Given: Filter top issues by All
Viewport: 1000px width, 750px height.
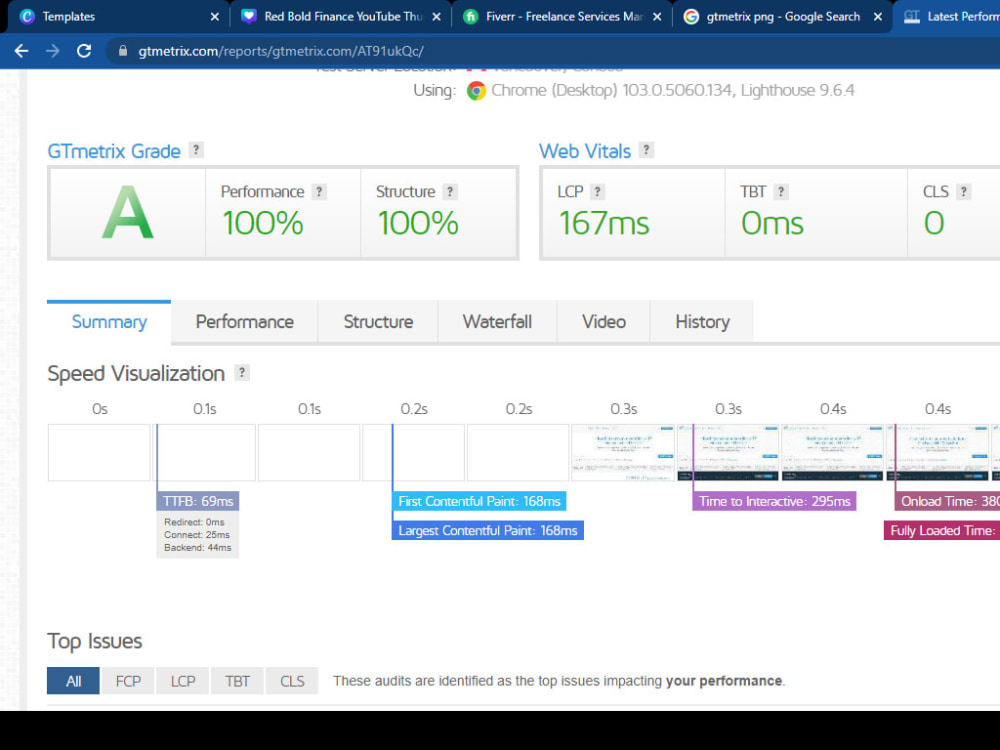Looking at the screenshot, I should pyautogui.click(x=73, y=681).
